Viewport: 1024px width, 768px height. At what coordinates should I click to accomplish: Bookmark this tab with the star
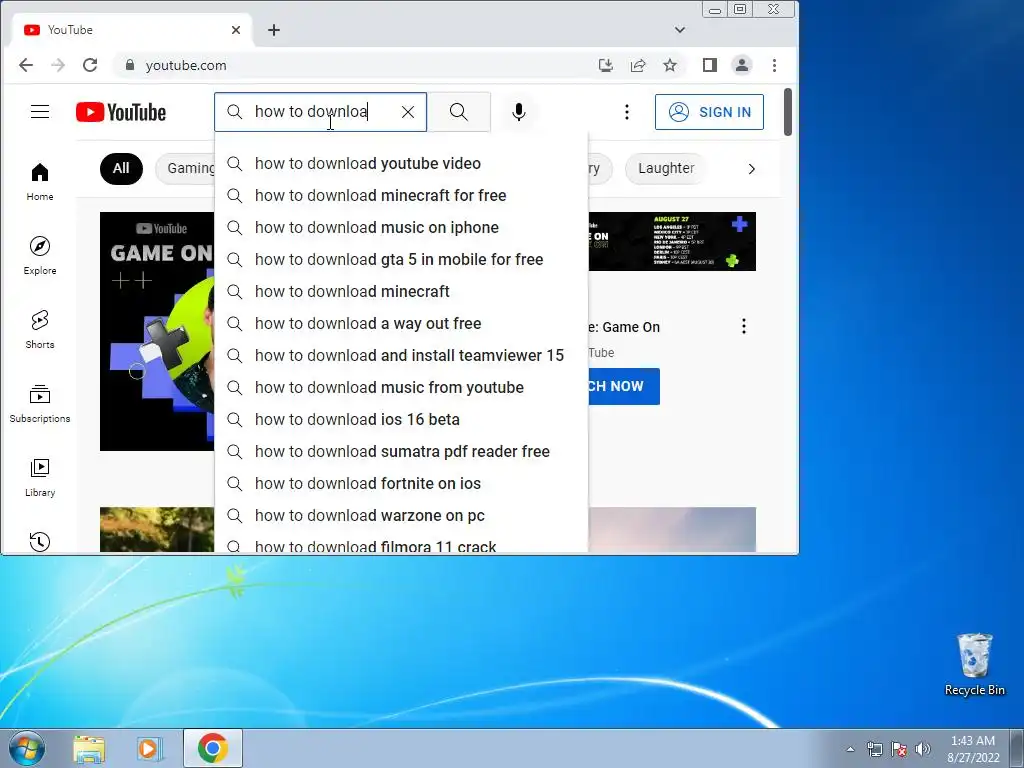(x=670, y=65)
